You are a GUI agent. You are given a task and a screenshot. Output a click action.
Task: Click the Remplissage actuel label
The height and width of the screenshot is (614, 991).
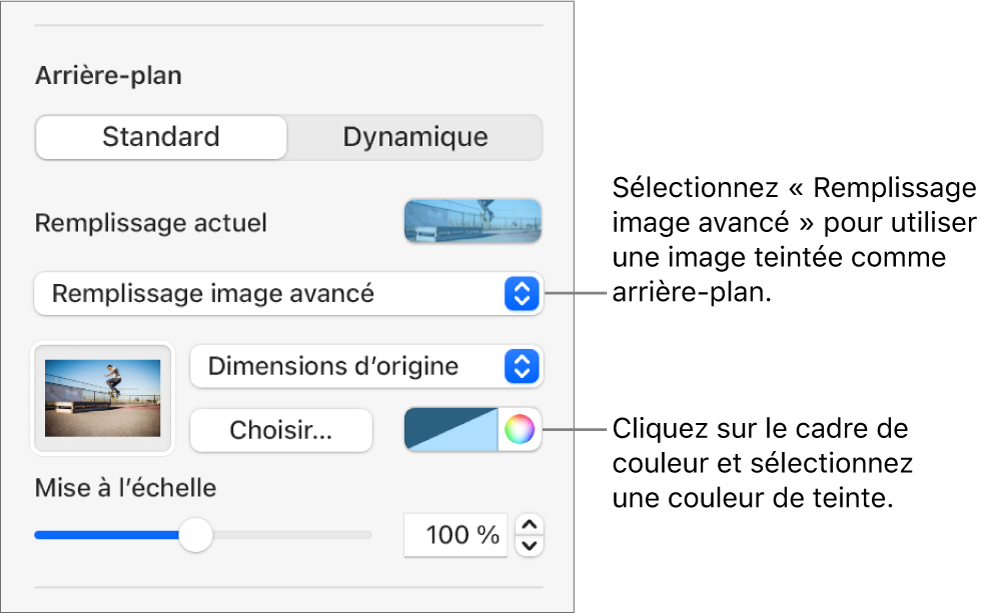coord(150,222)
